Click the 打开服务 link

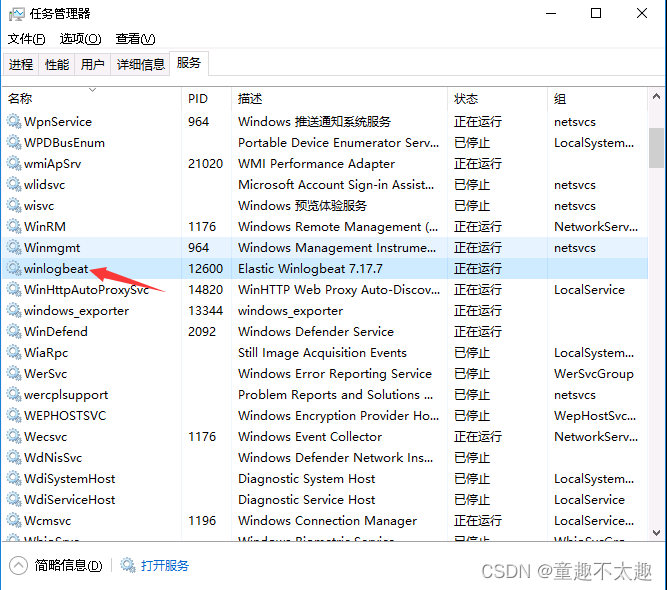pyautogui.click(x=165, y=566)
